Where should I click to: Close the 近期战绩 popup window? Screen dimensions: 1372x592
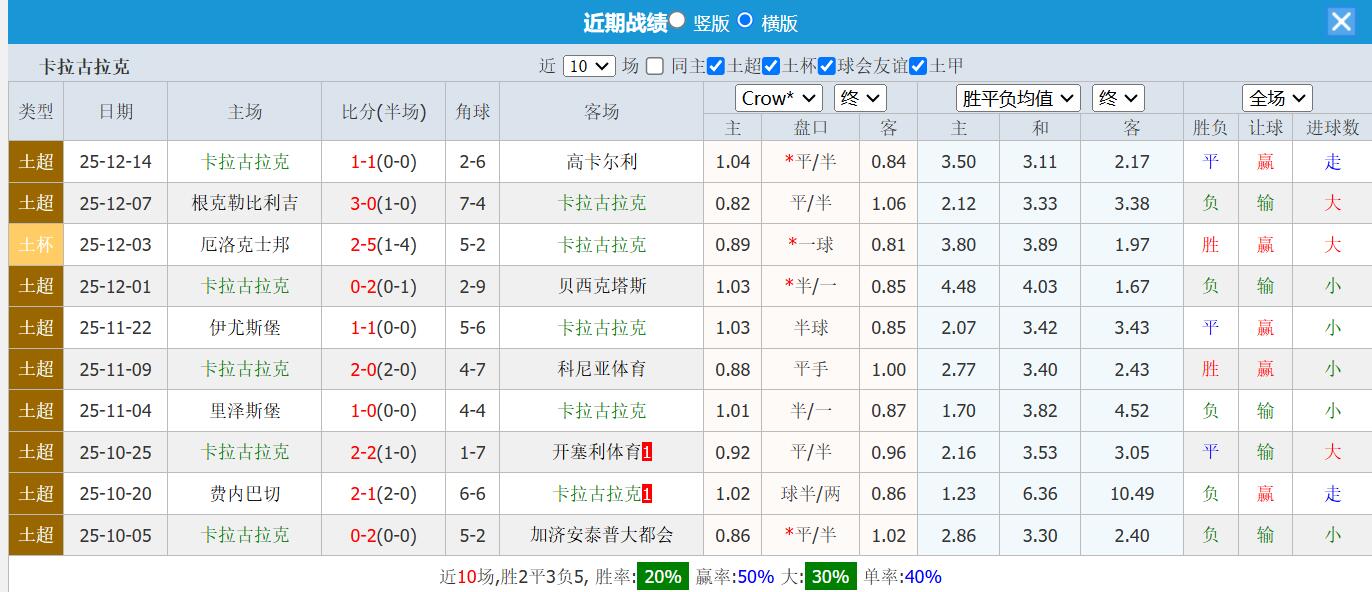(x=1341, y=21)
